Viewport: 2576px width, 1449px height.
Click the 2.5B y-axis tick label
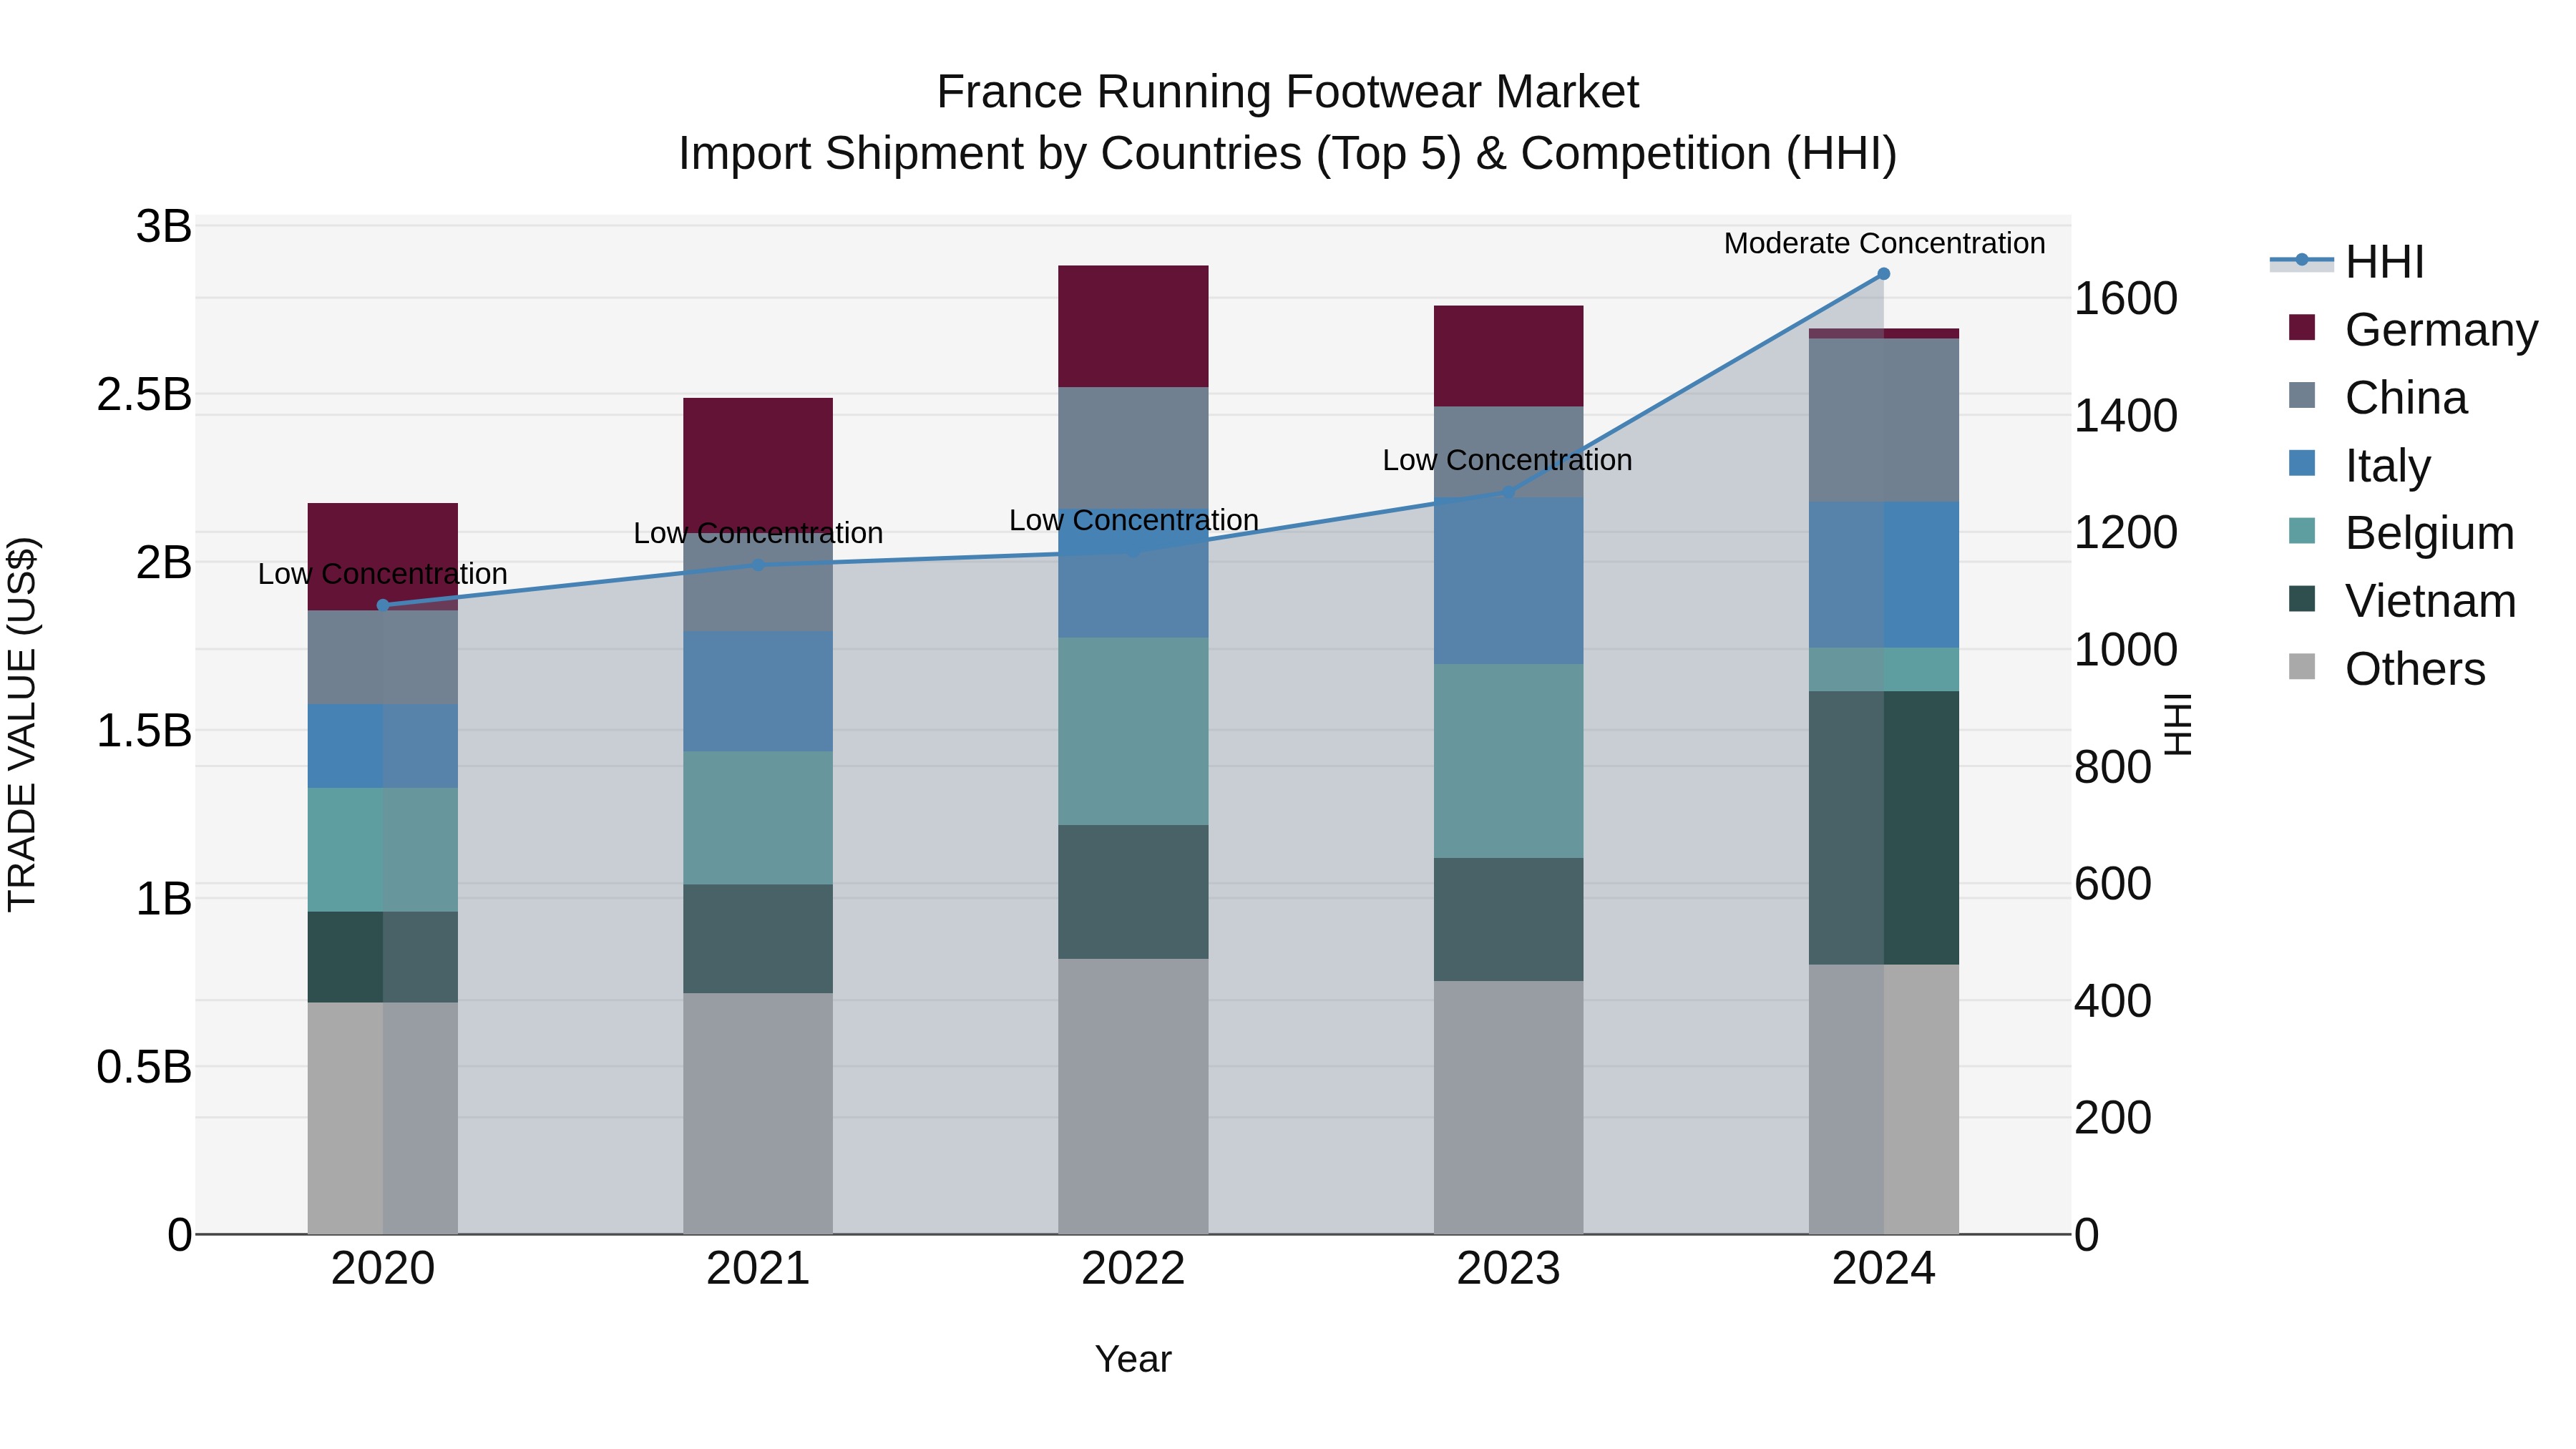(144, 395)
